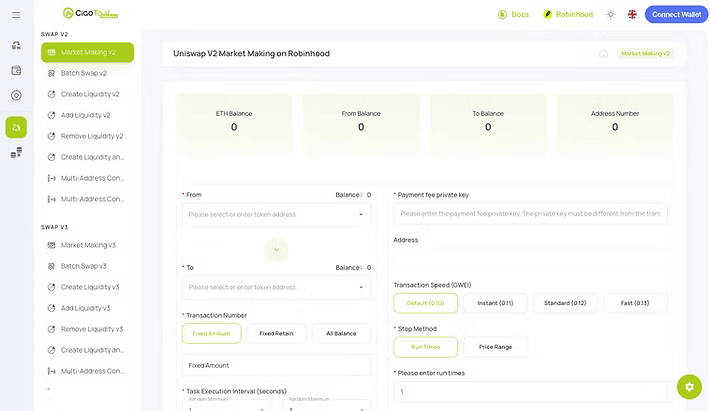Expand the To token address dropdown
Screen dimensions: 710x411
[x=276, y=287]
